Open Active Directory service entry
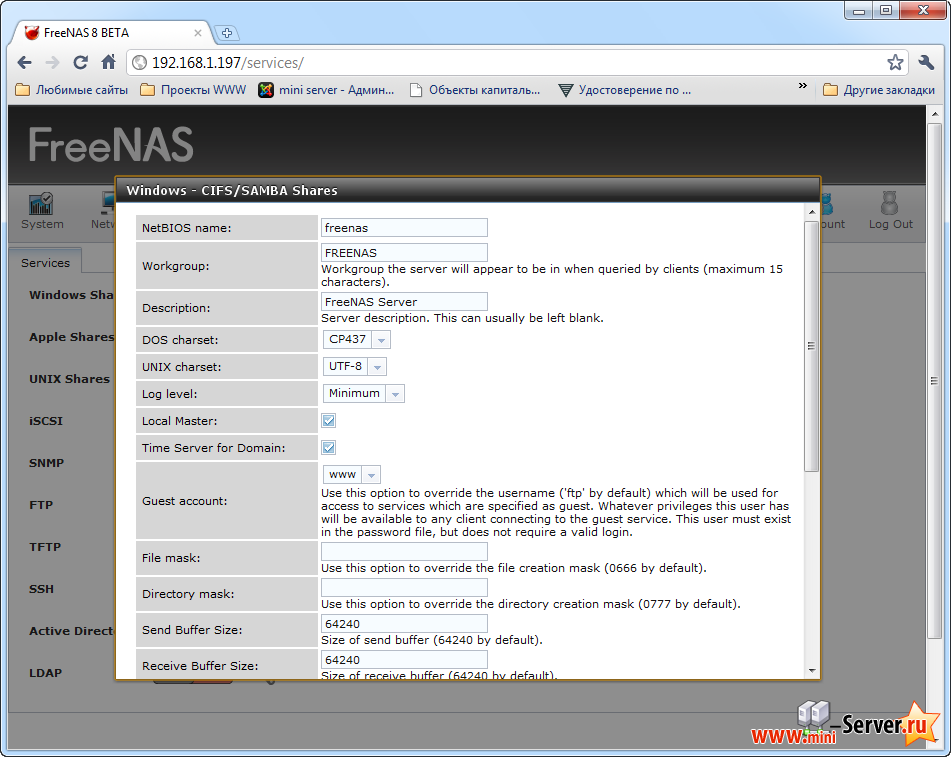Screen dimensions: 951x757 coord(72,631)
